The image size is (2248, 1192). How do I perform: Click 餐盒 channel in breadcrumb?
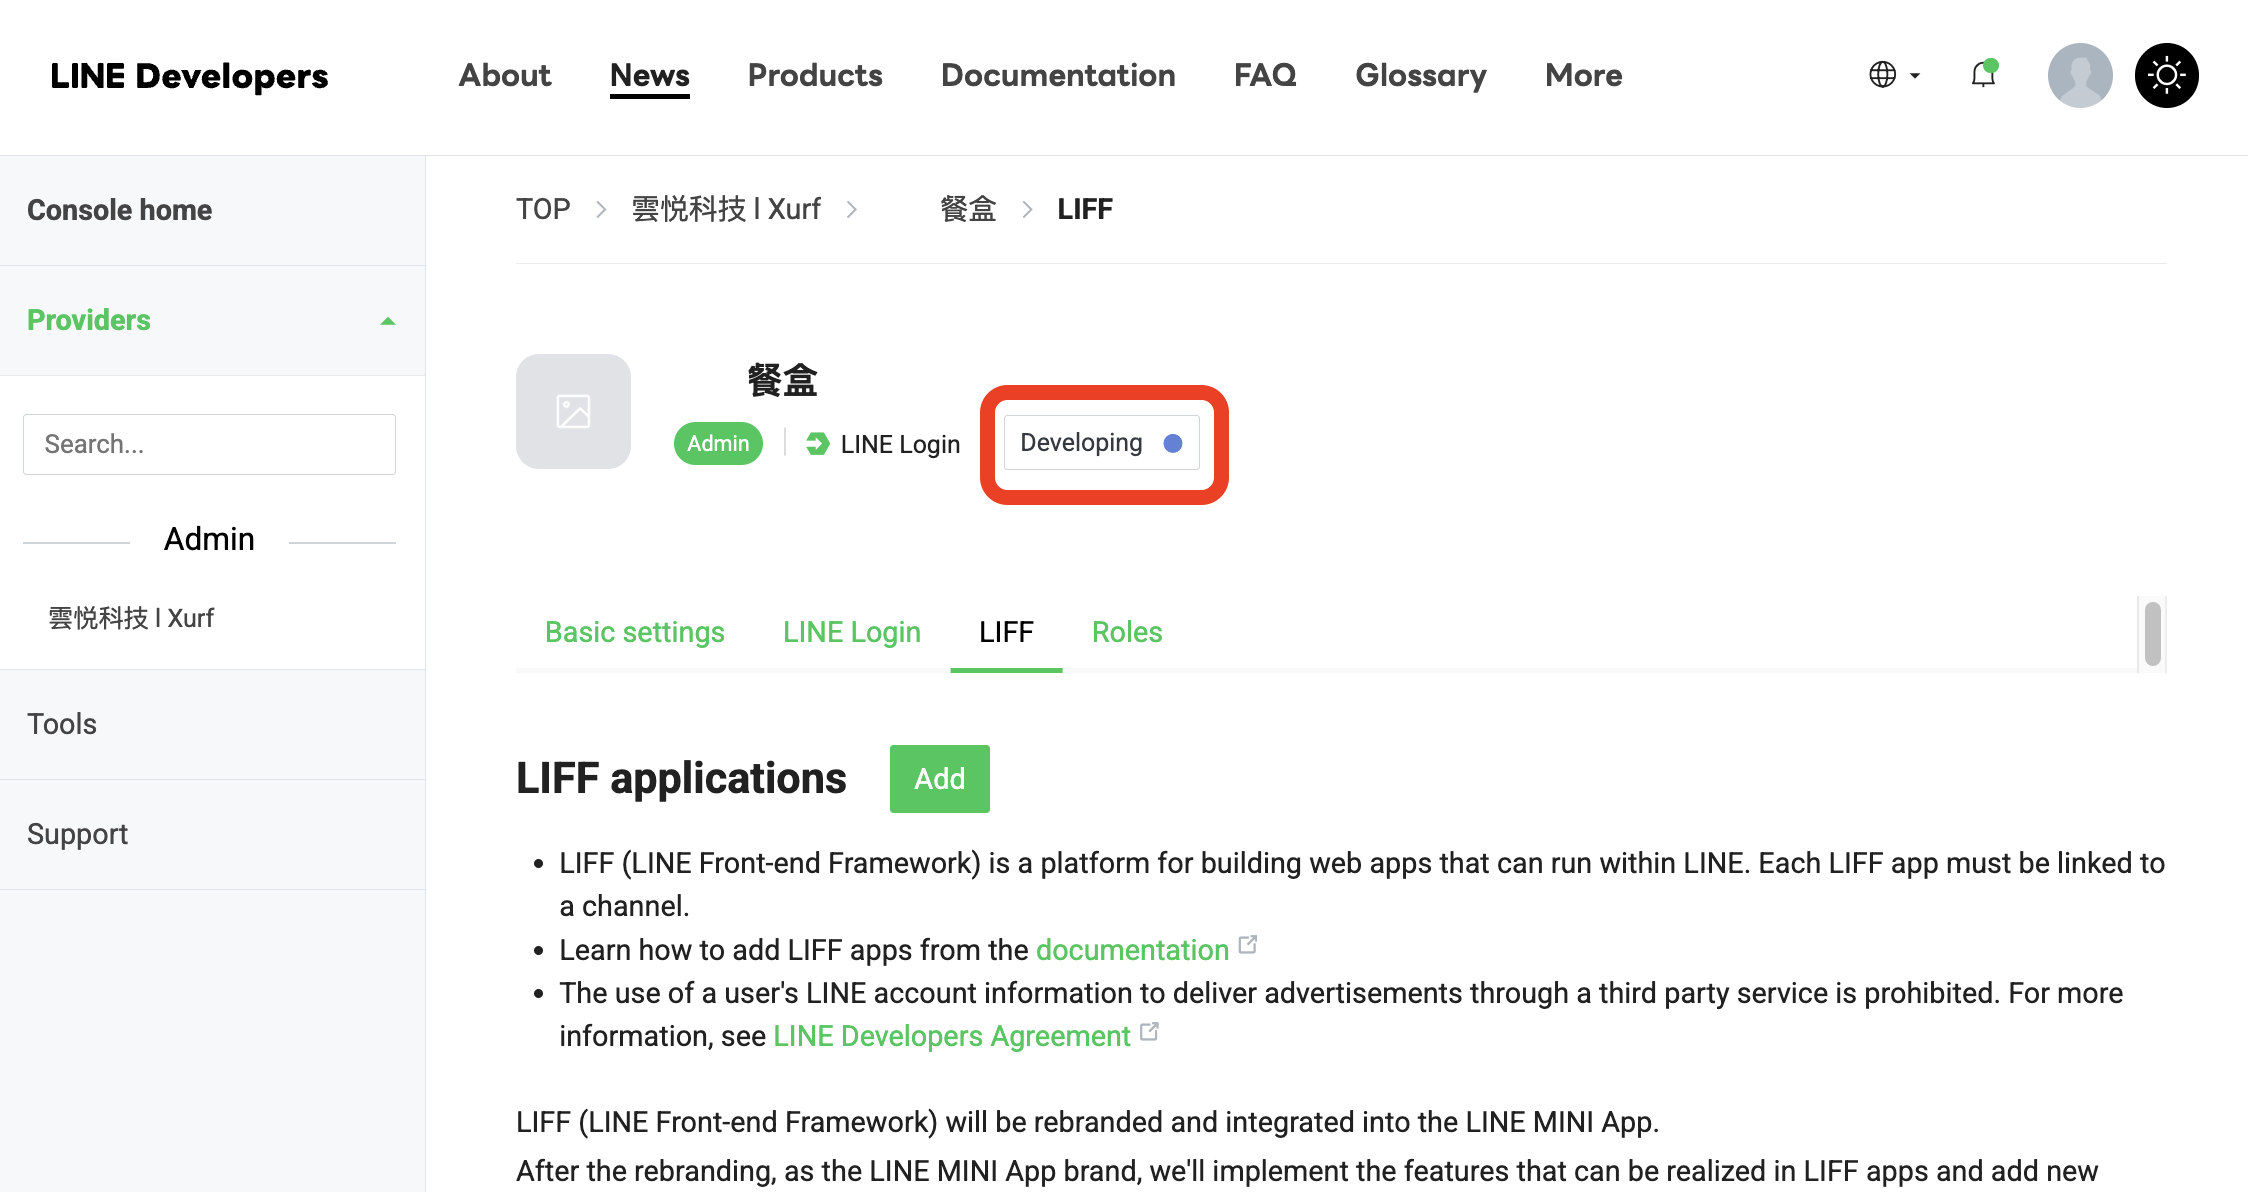click(x=968, y=209)
